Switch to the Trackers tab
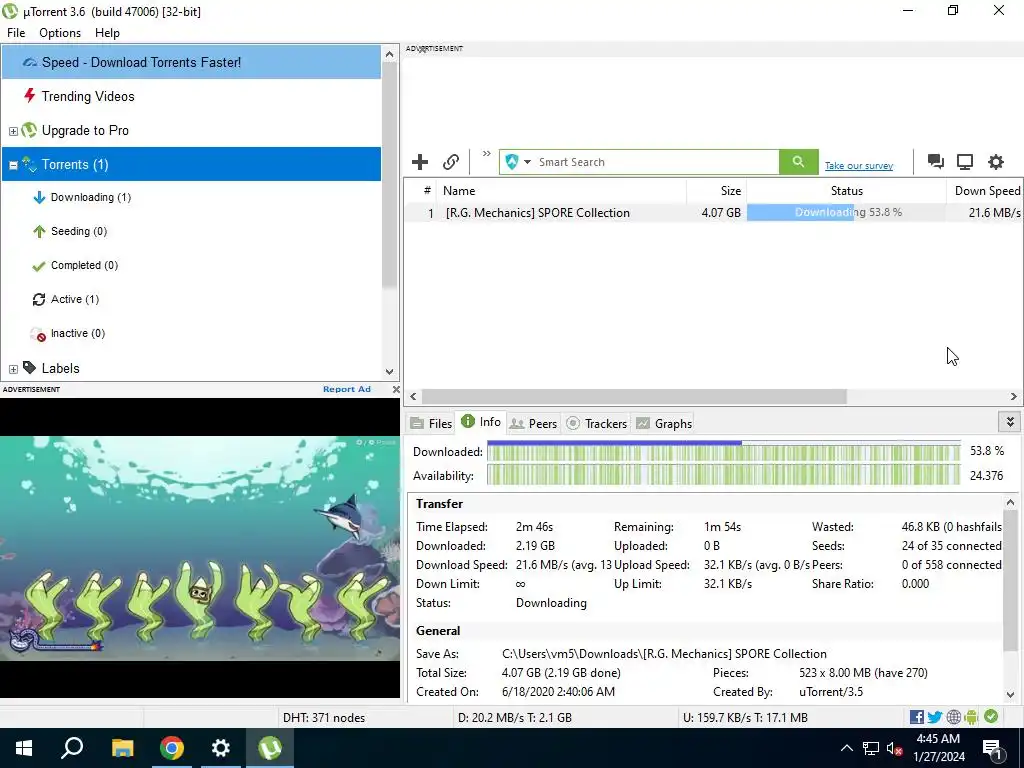This screenshot has height=768, width=1024. pos(596,423)
